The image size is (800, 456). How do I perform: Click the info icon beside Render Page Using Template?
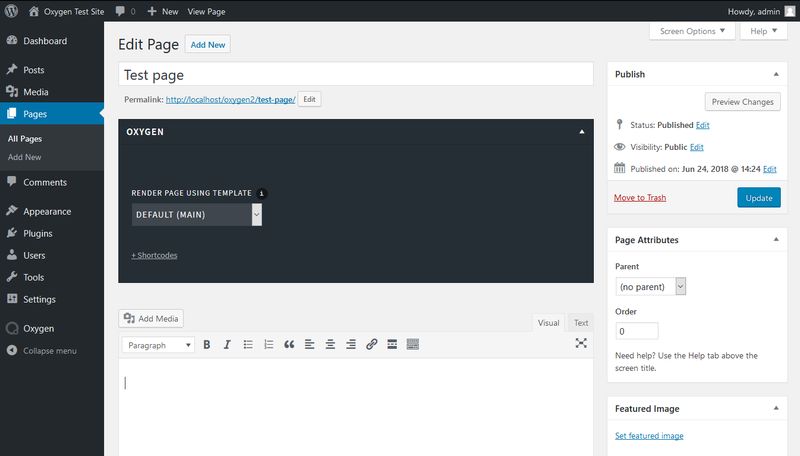[x=261, y=193]
